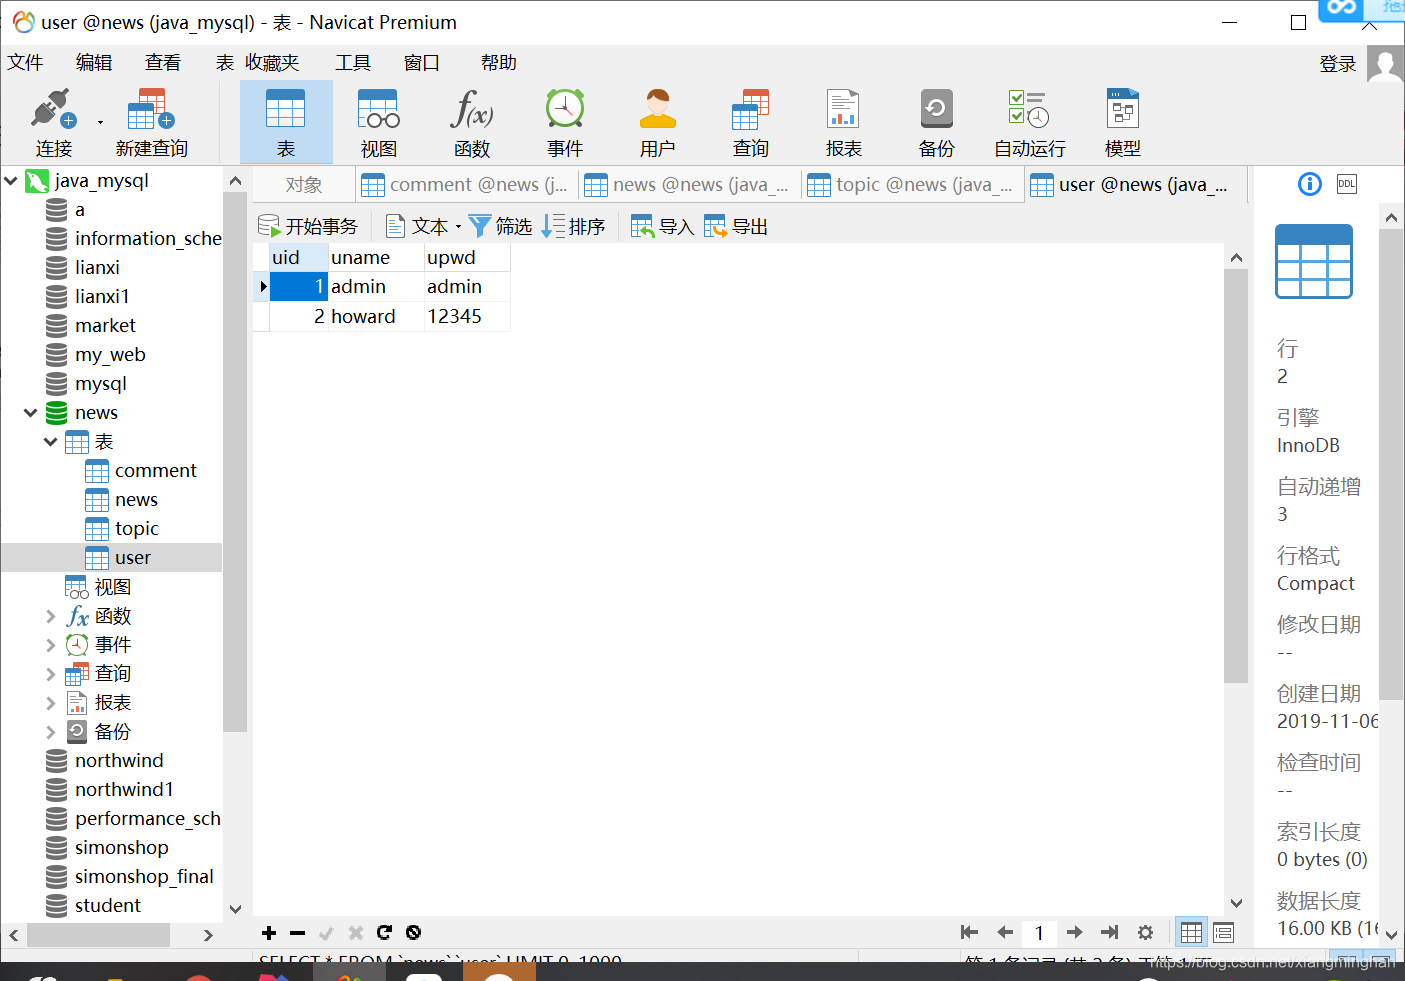The image size is (1405, 981).
Task: Select the topic table in the tree
Action: tap(137, 529)
